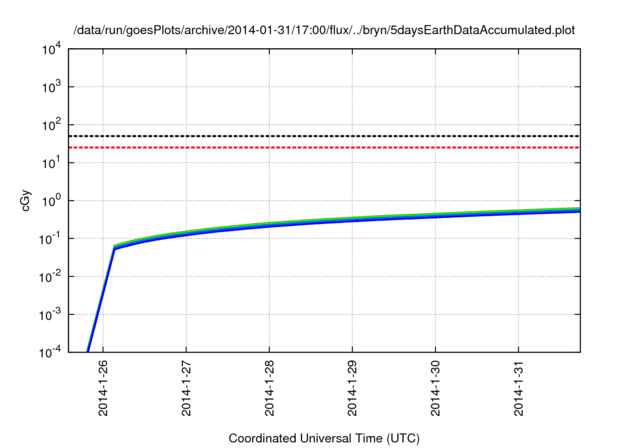Click the y-axis tick label 10^3
Screen dimensions: 640x448
(x=51, y=87)
